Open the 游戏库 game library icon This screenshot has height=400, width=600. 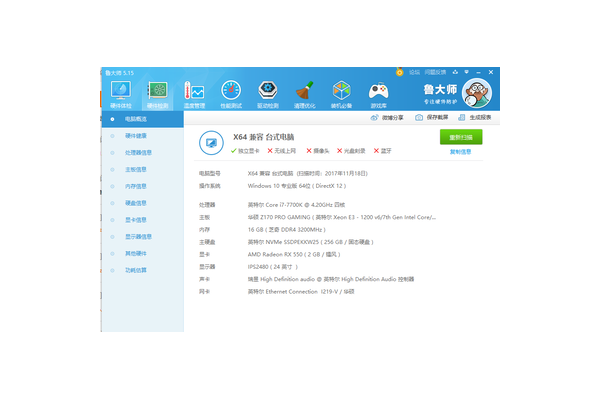[379, 92]
